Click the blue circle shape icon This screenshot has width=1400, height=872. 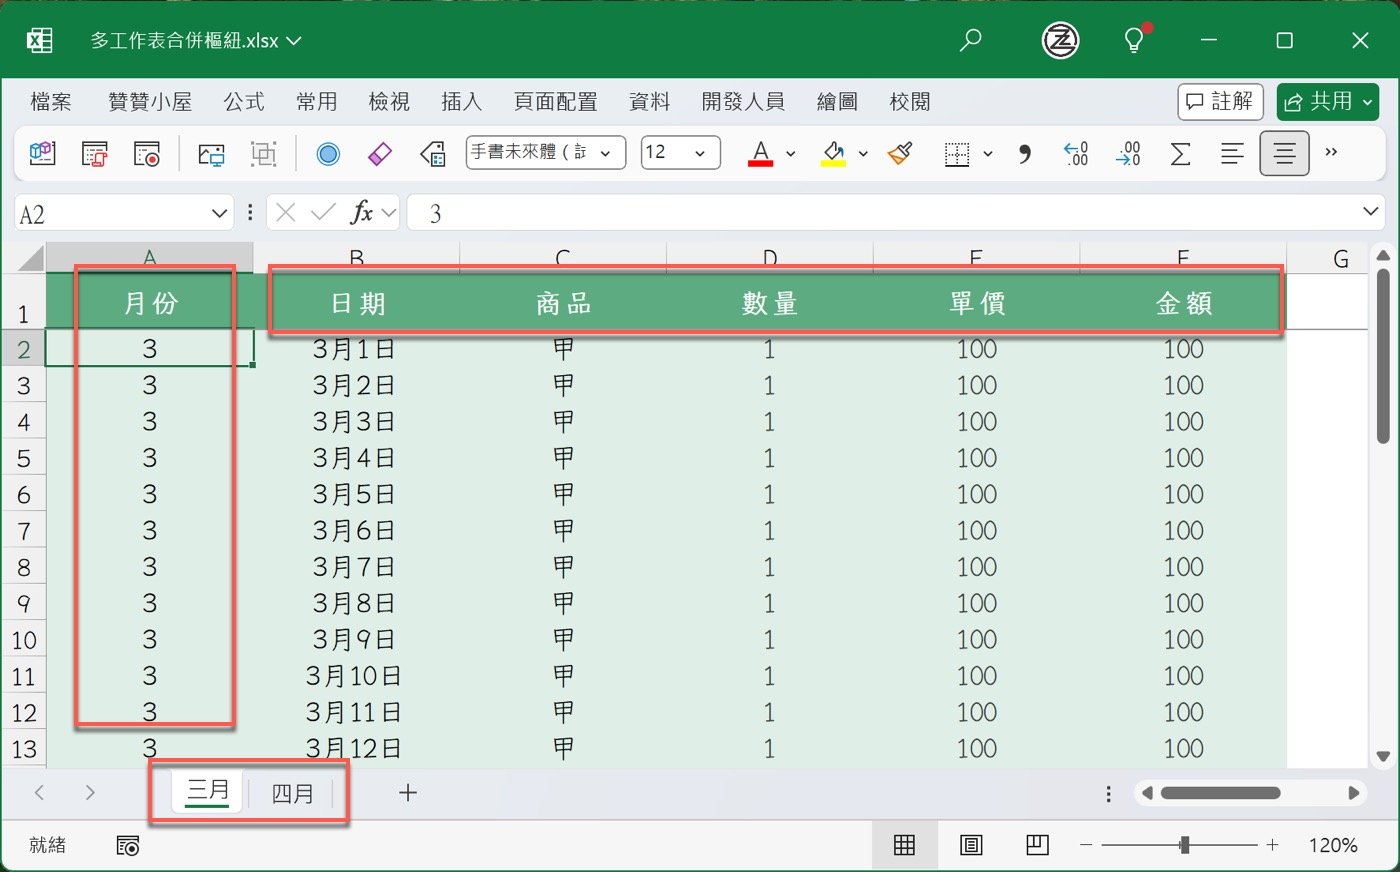tap(328, 153)
